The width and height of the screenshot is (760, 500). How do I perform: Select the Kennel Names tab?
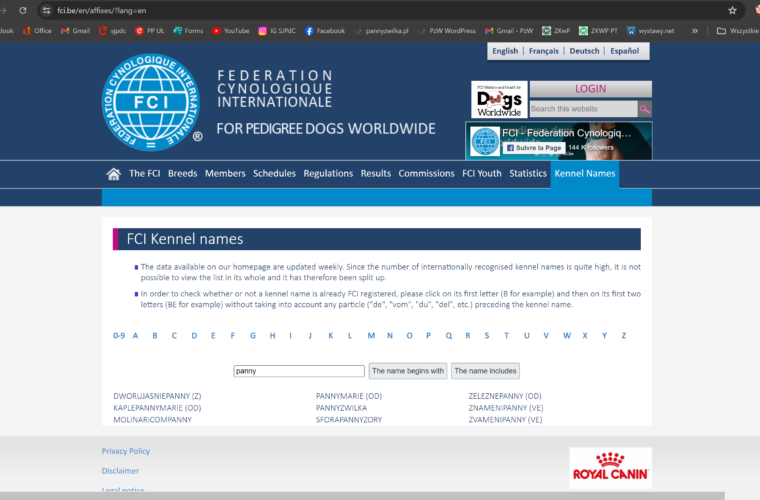coord(585,174)
